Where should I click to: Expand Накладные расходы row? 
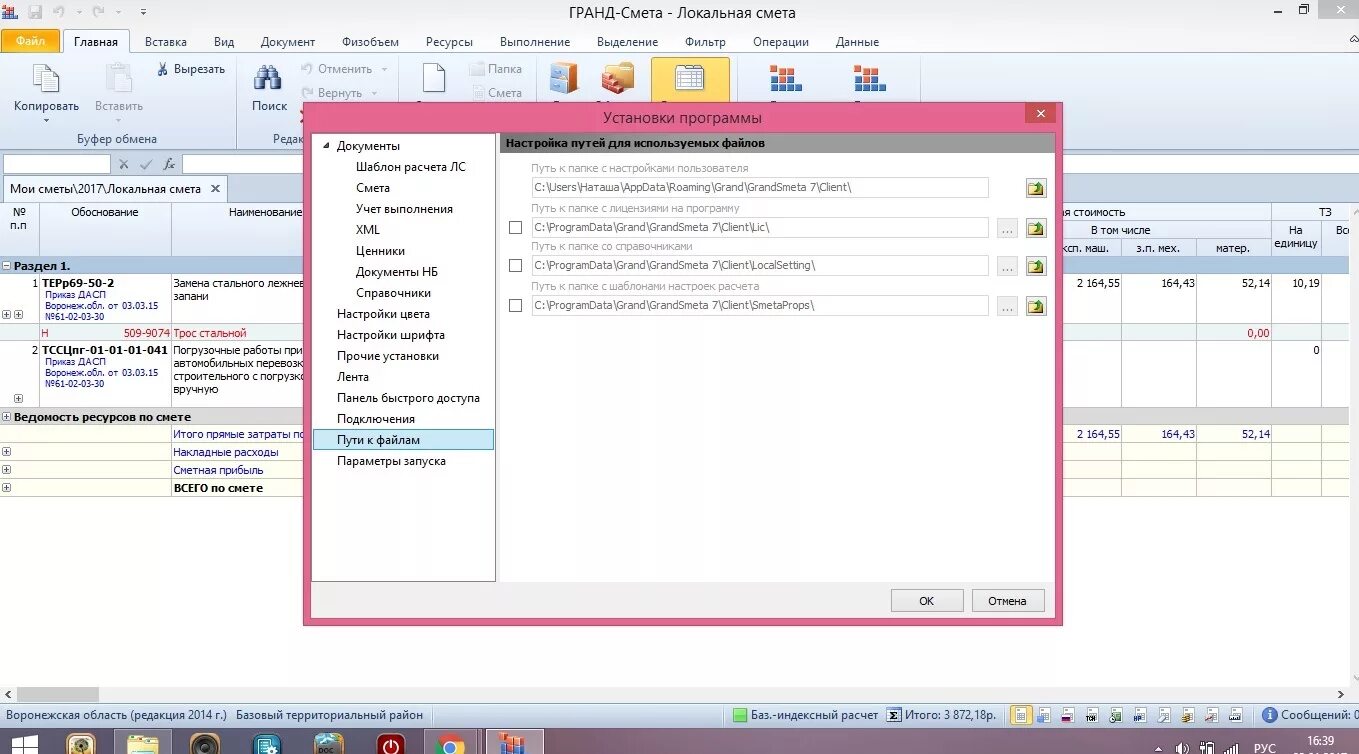pyautogui.click(x=7, y=452)
